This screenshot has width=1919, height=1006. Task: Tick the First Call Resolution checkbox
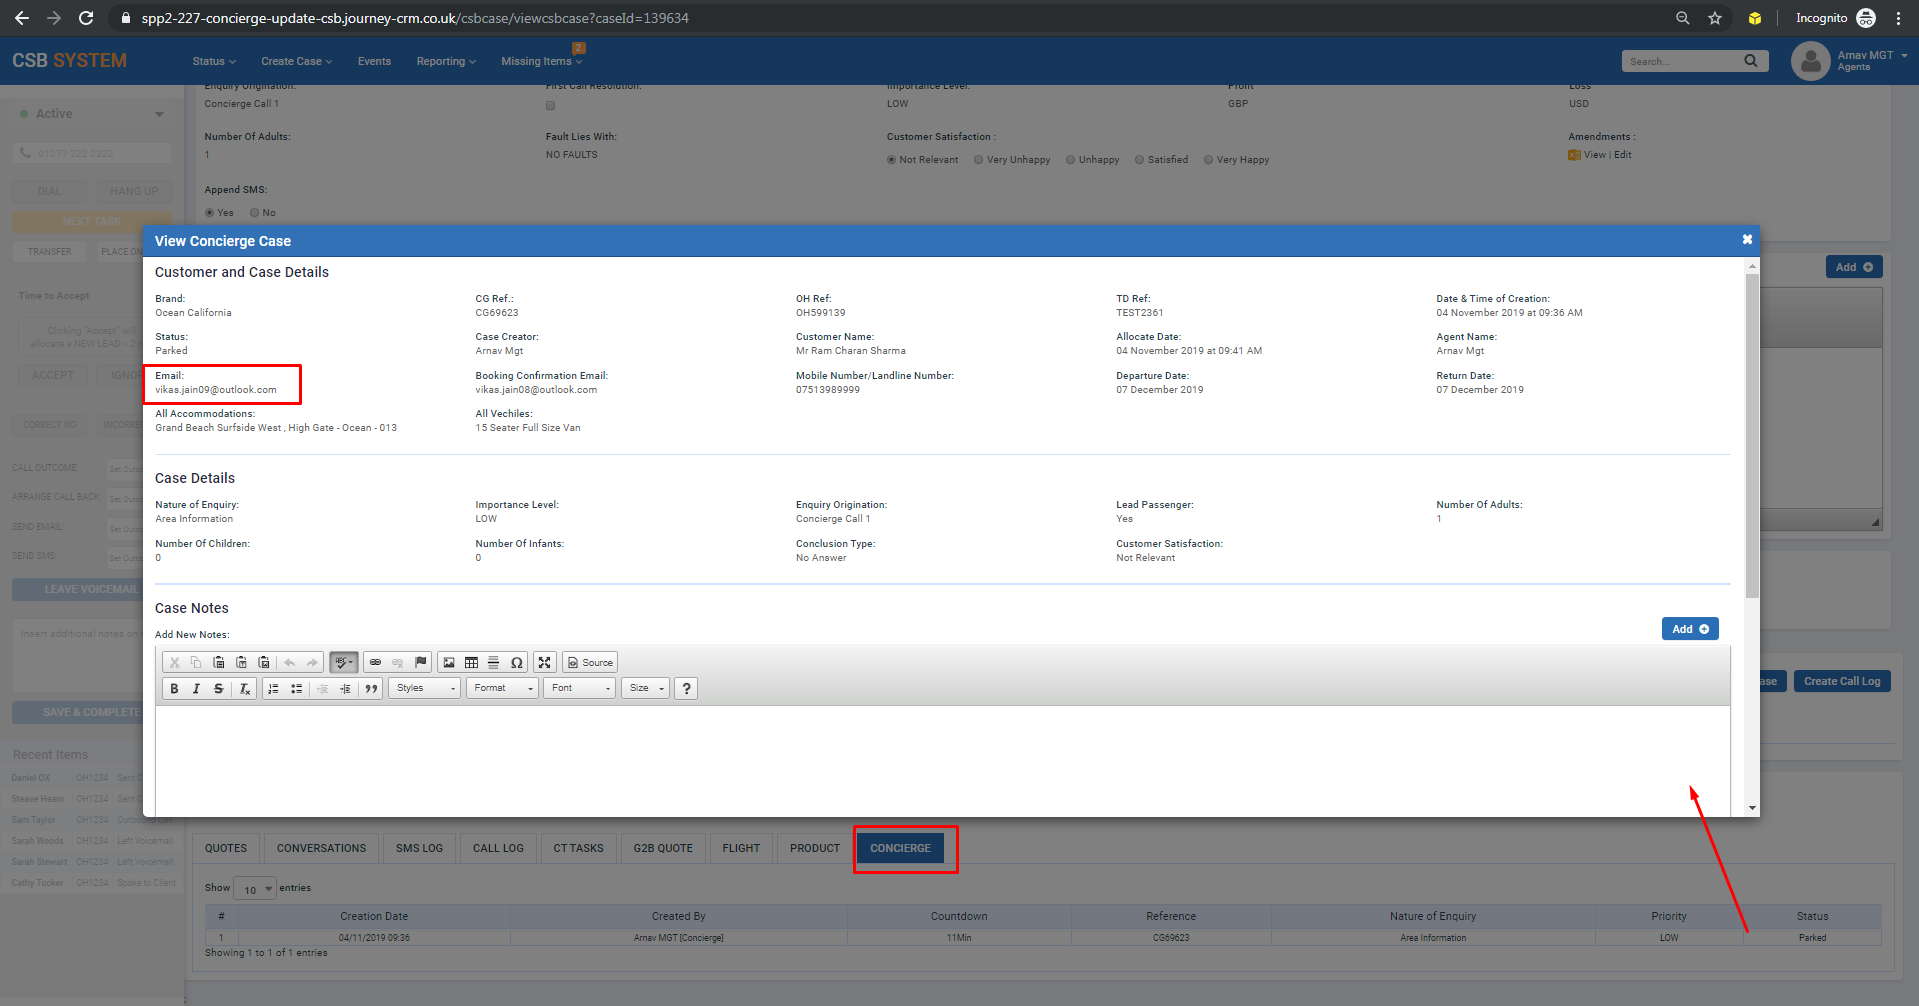point(550,105)
